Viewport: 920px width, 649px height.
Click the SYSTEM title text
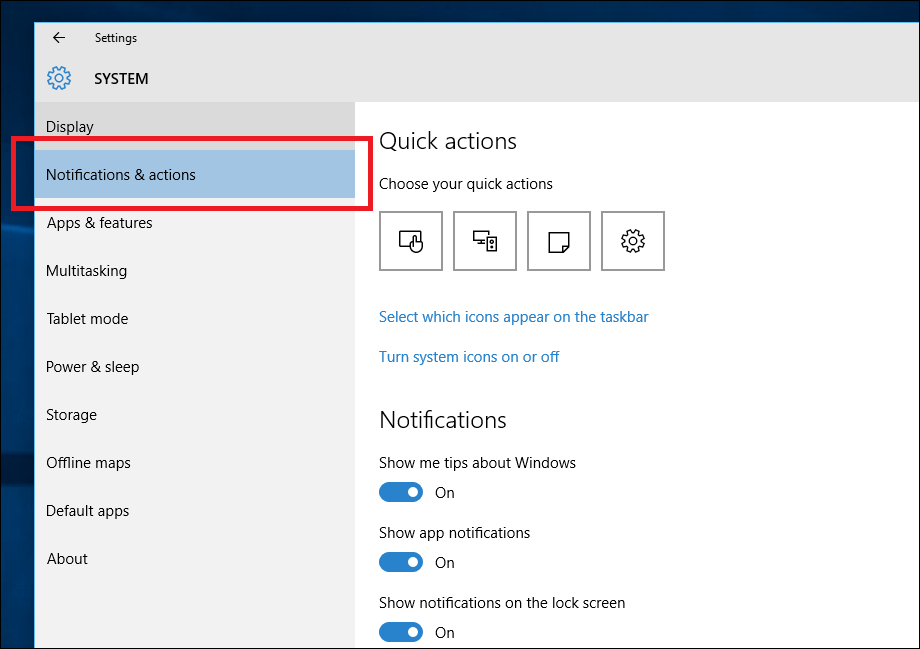click(121, 79)
